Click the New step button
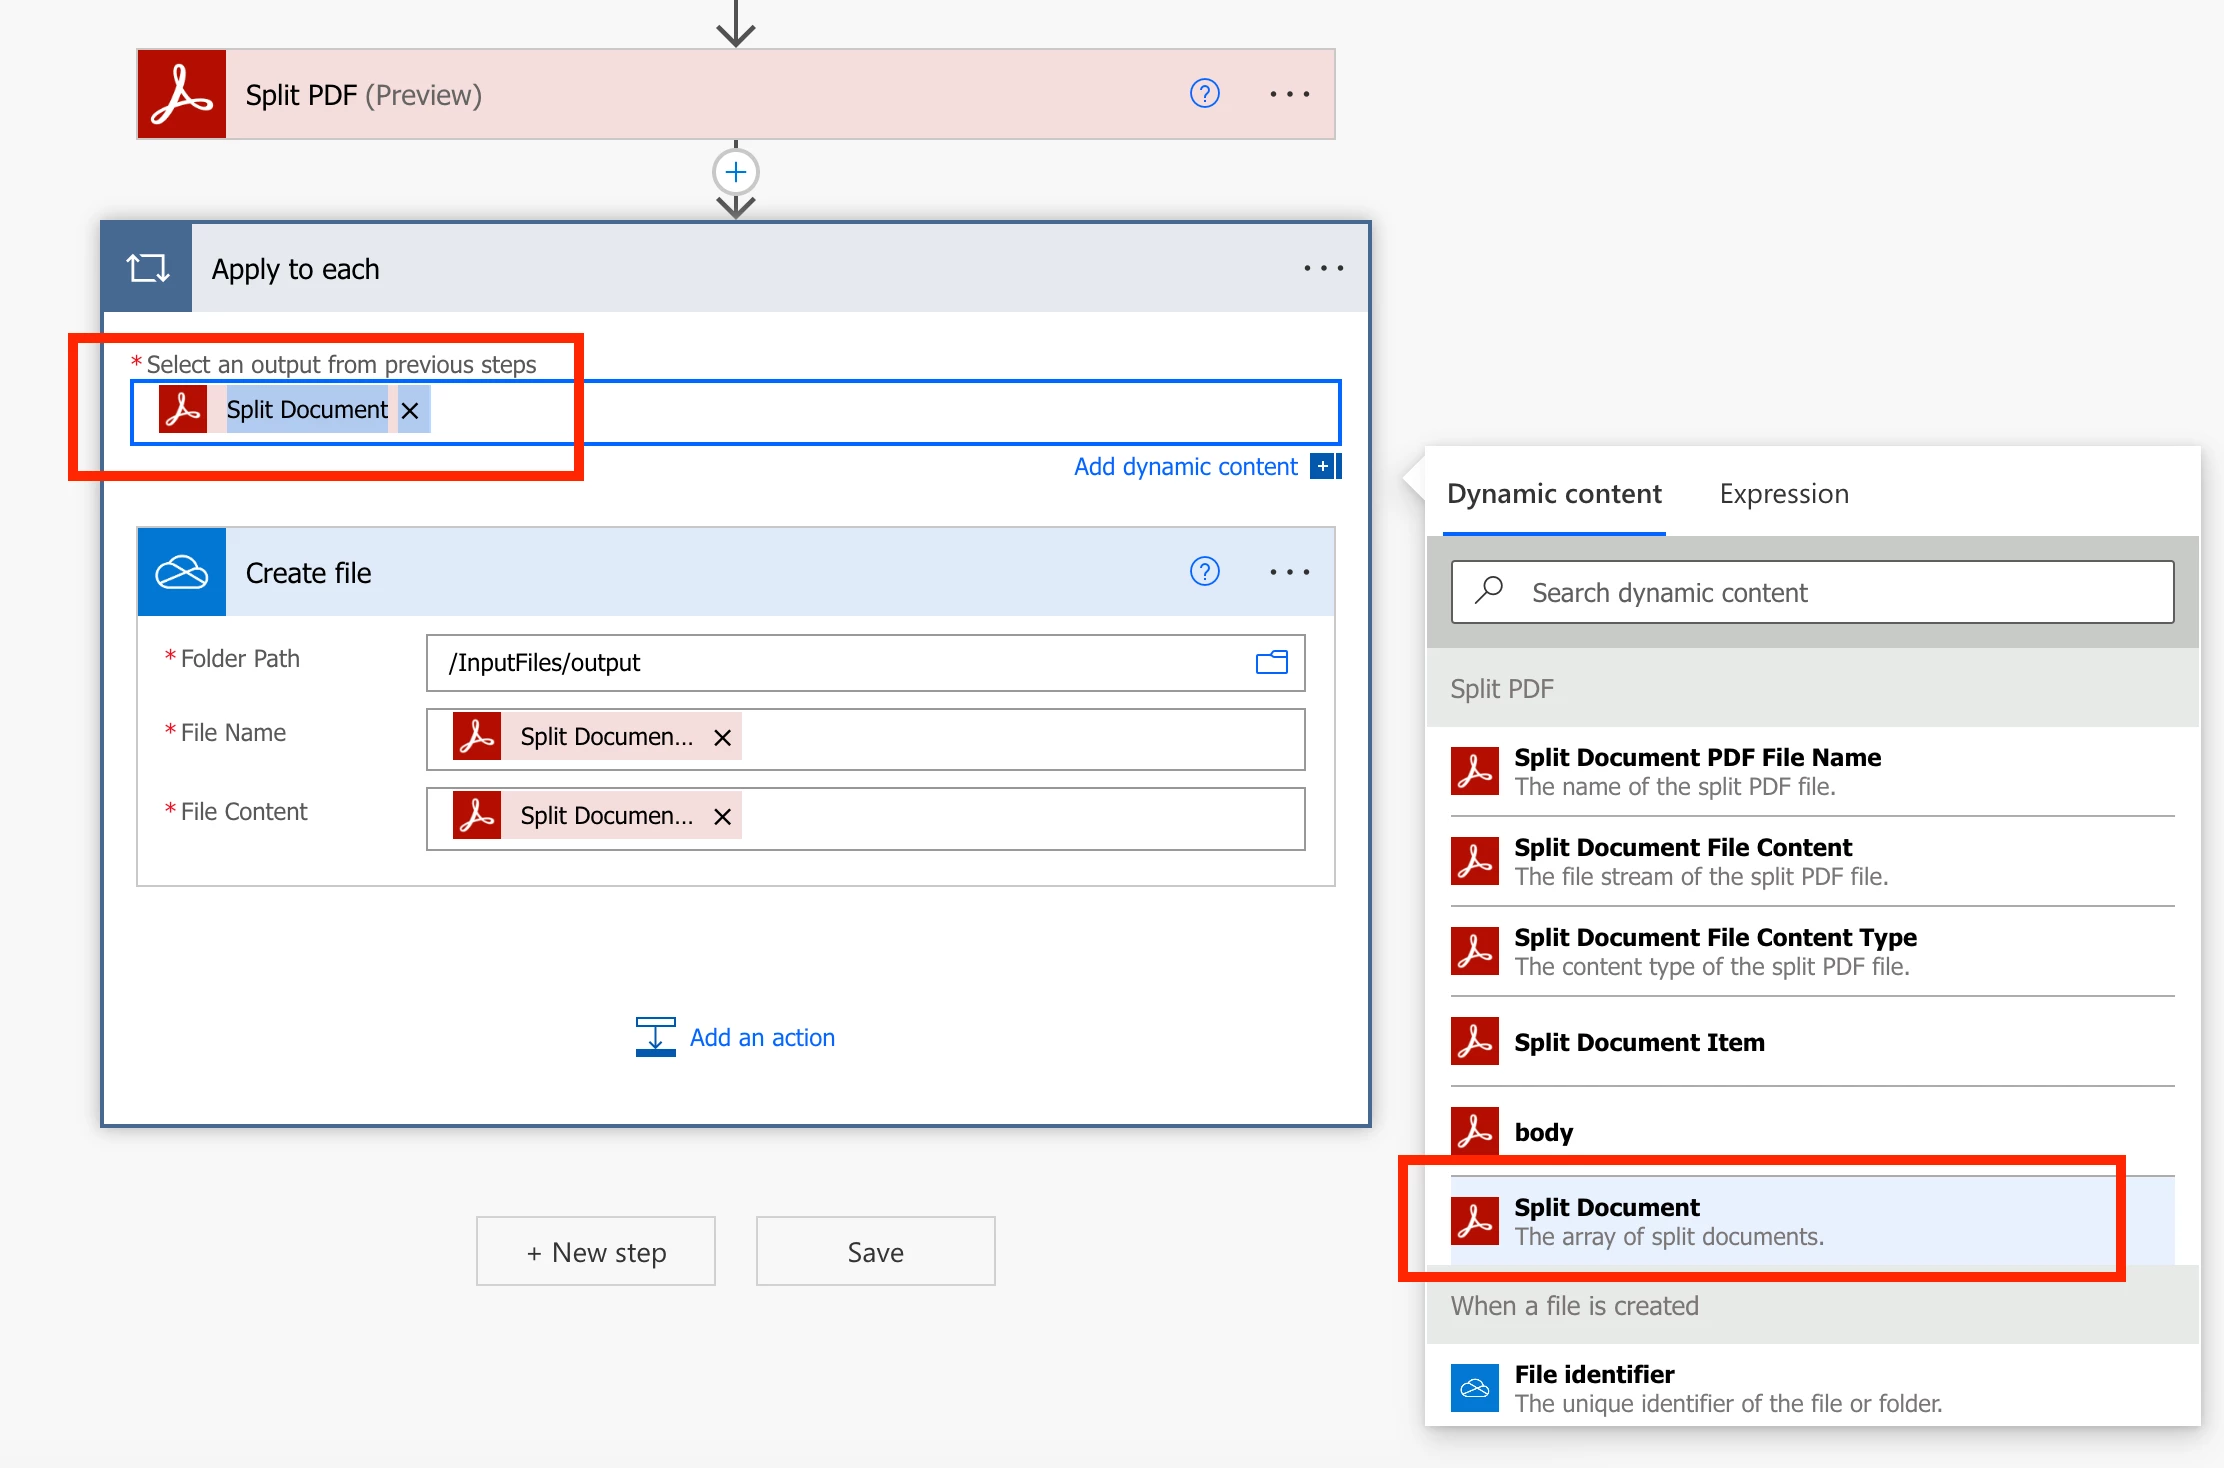The width and height of the screenshot is (2224, 1468). 596,1252
